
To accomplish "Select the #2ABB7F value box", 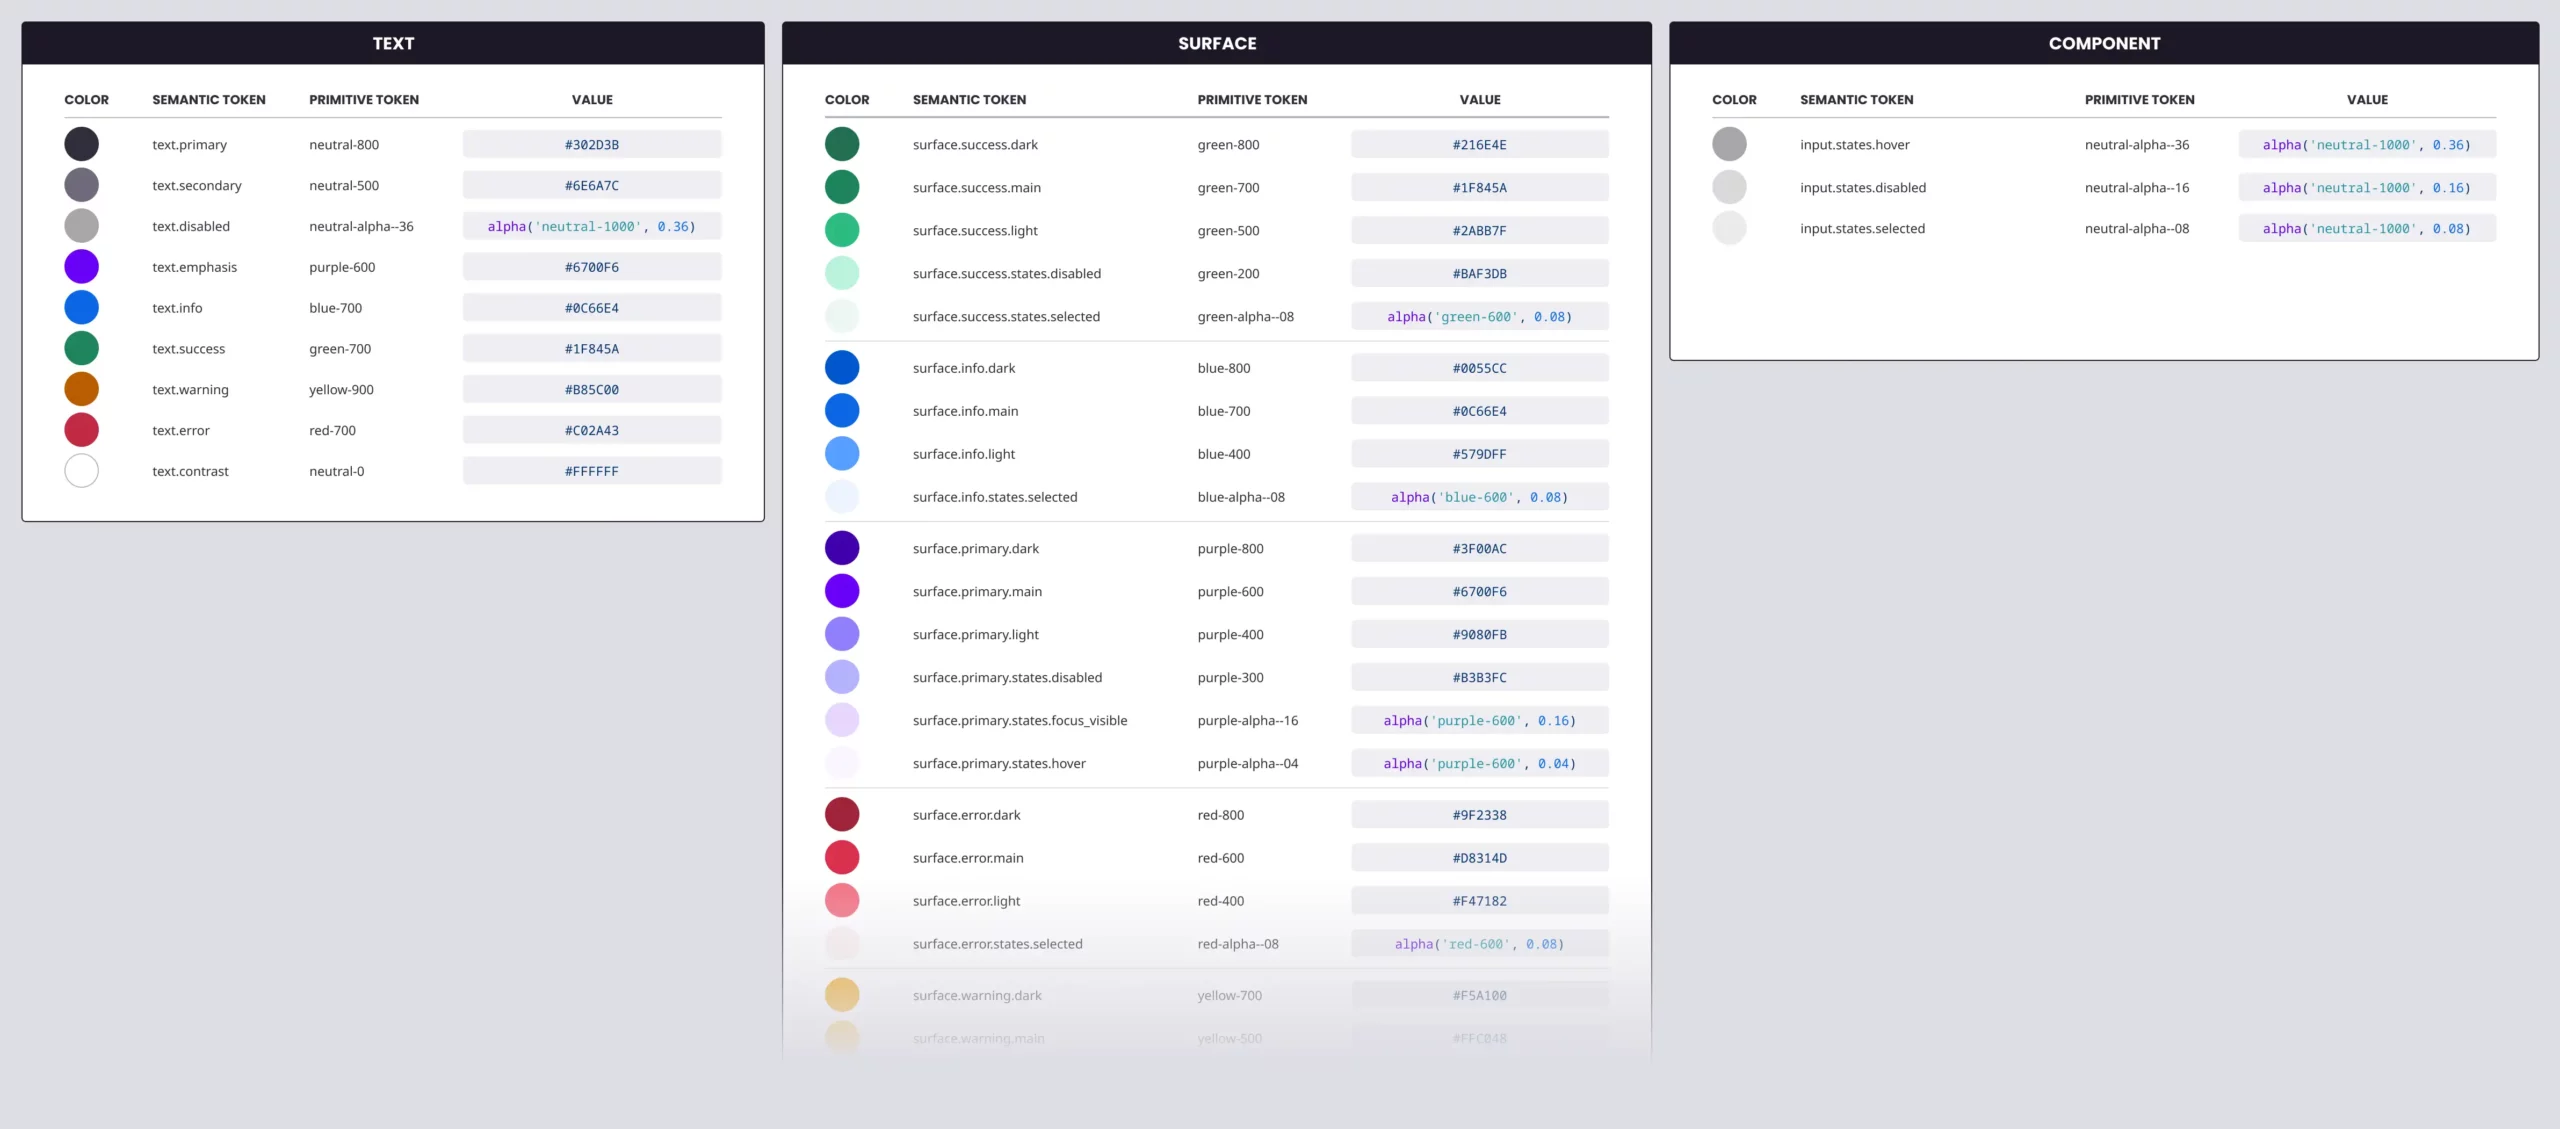I will (x=1480, y=230).
